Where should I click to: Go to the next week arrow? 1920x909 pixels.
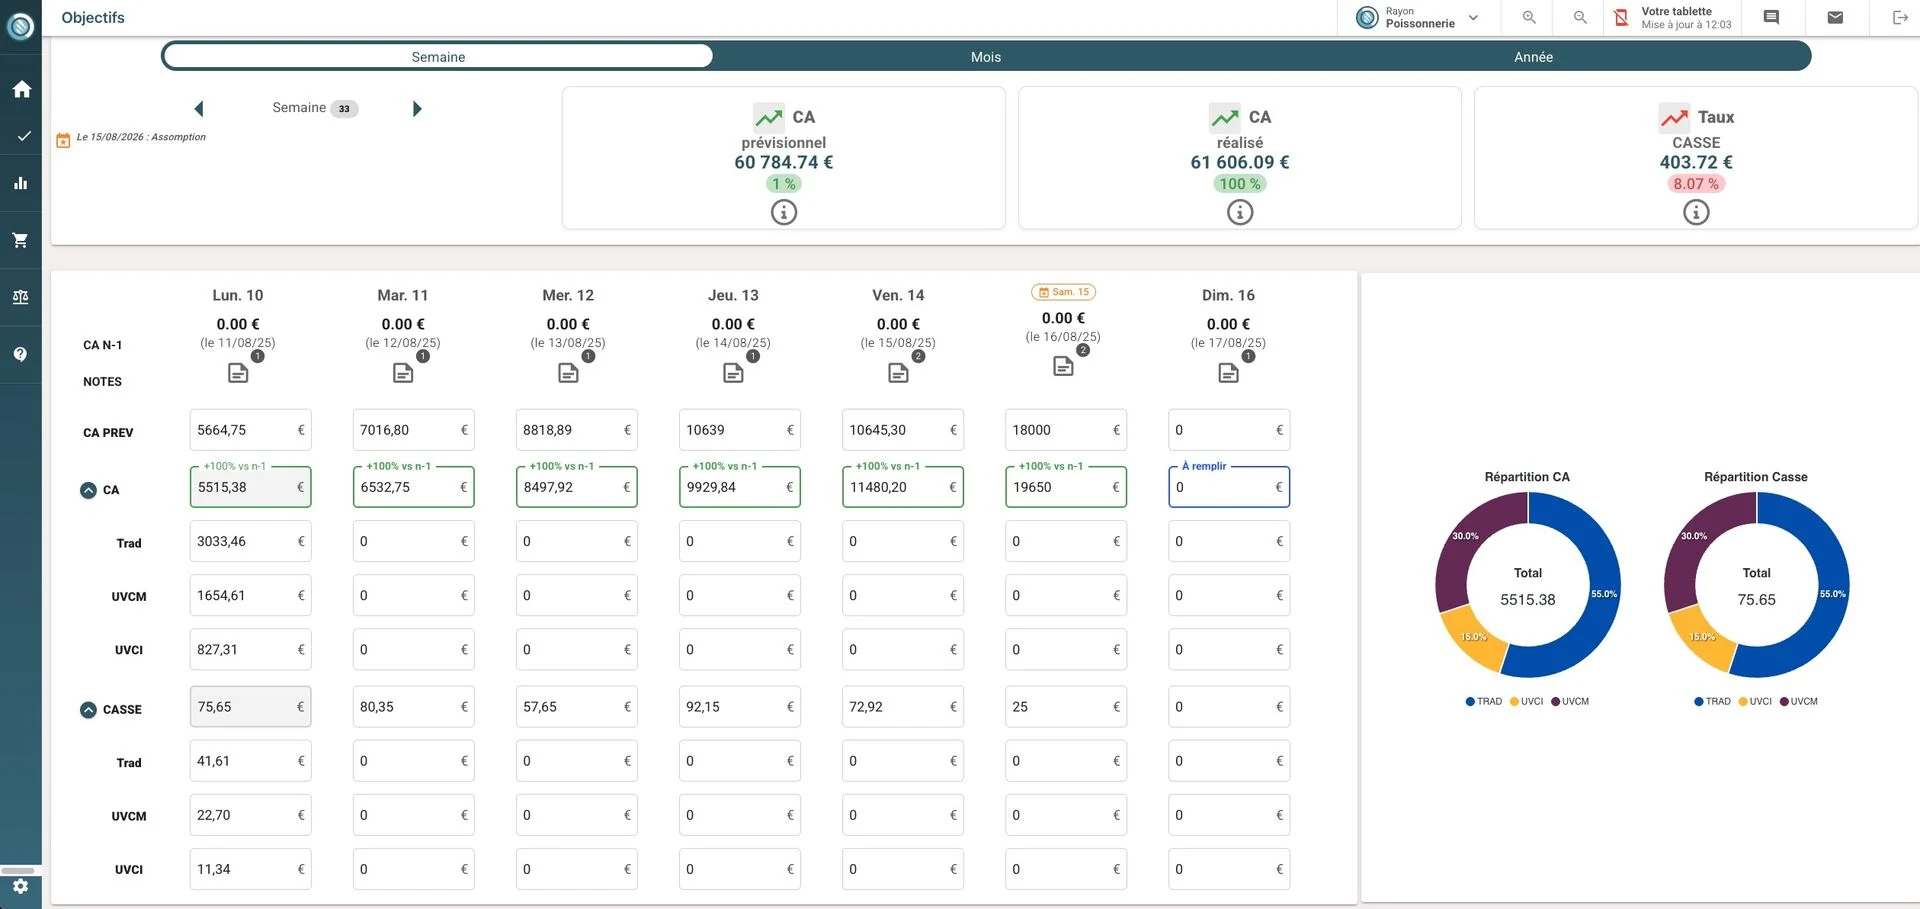[417, 108]
